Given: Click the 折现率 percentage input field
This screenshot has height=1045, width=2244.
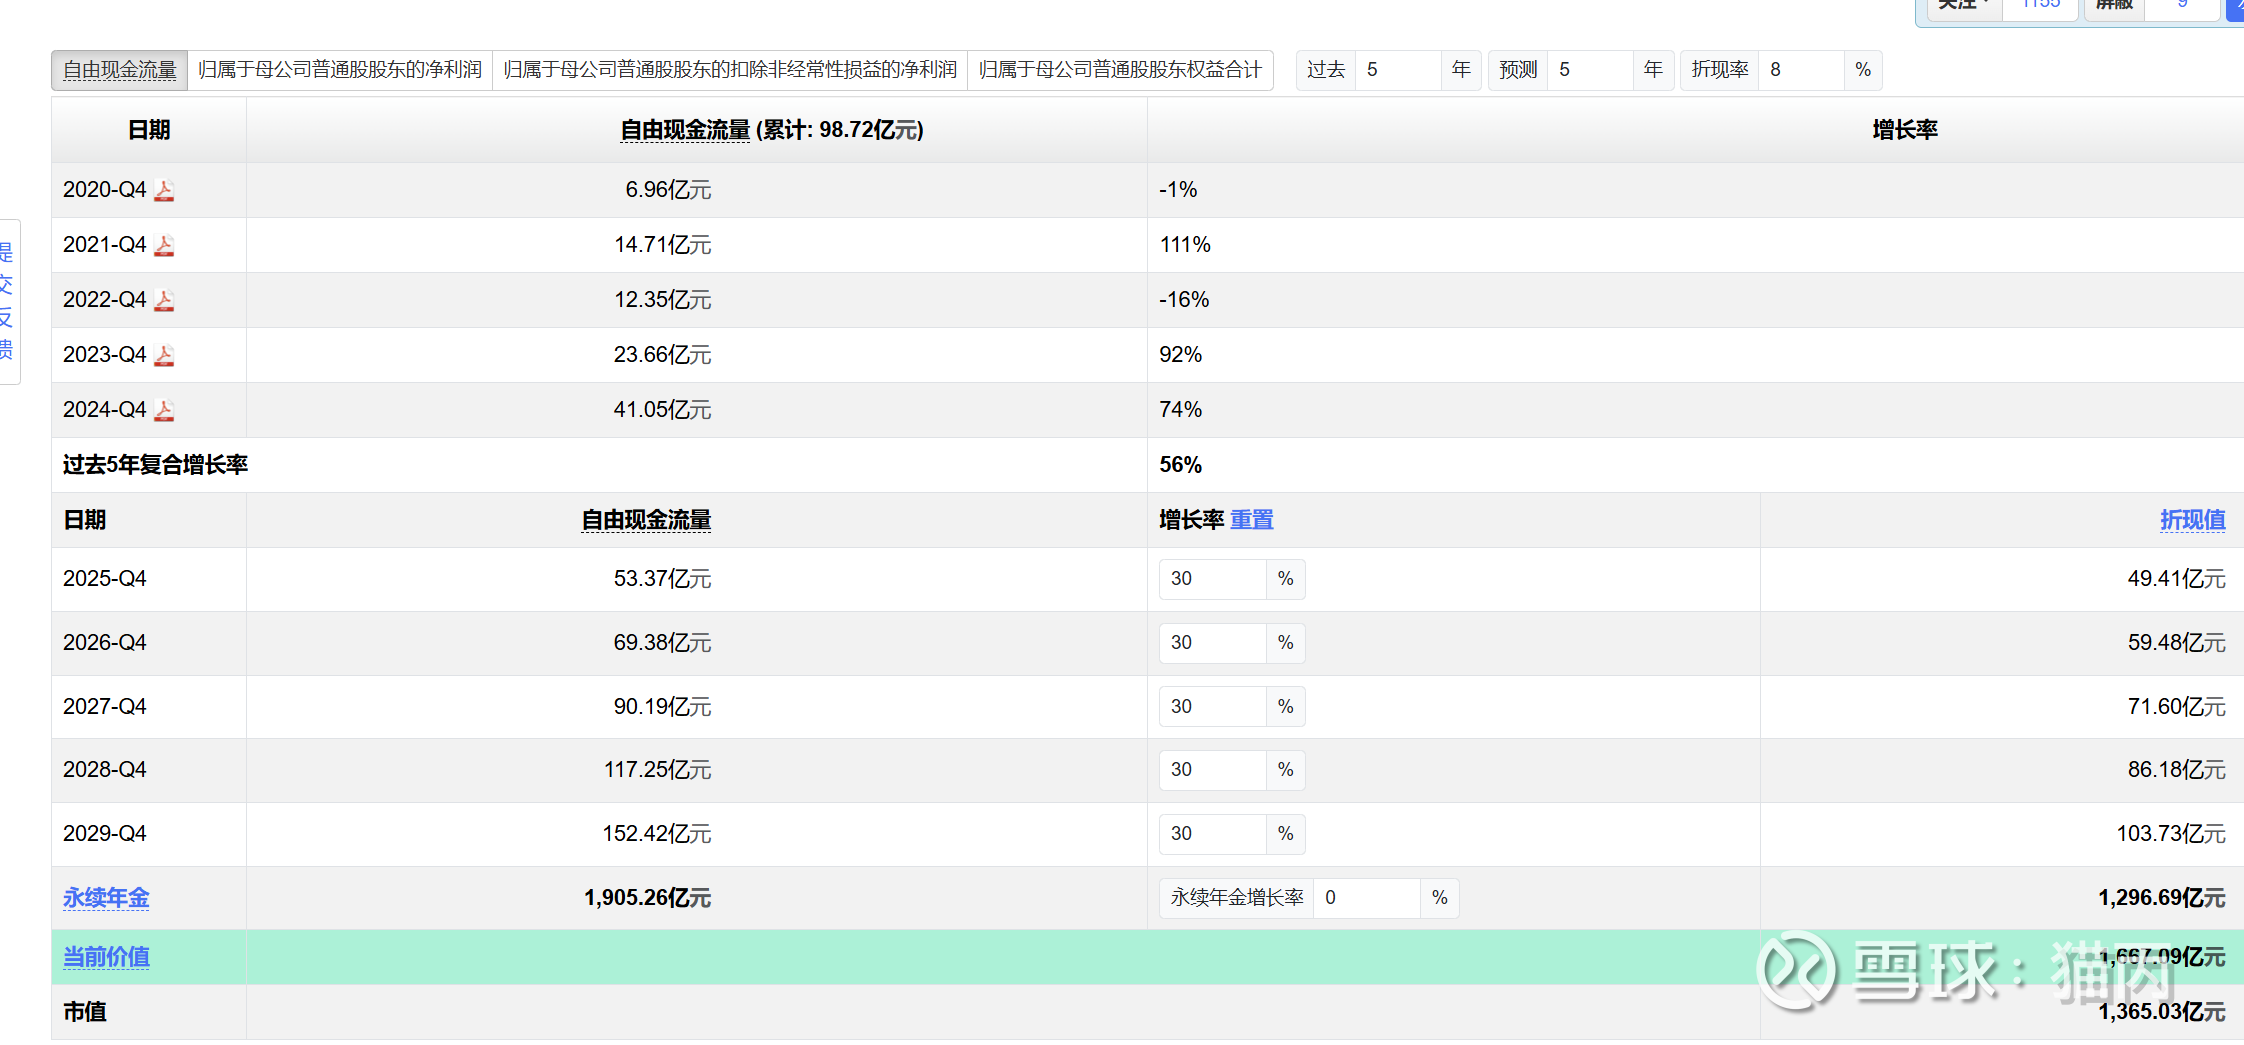Looking at the screenshot, I should 1800,70.
